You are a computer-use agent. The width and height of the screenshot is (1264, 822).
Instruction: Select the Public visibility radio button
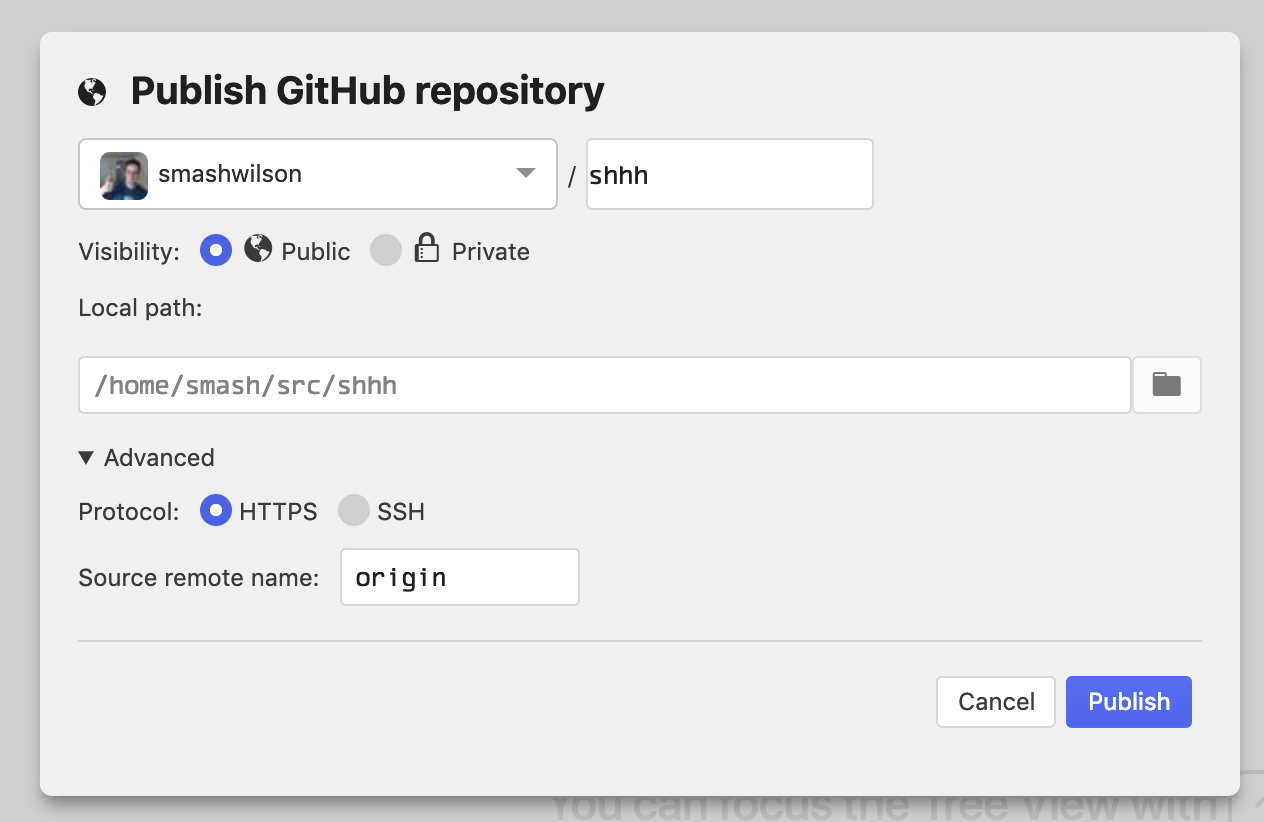pyautogui.click(x=215, y=250)
